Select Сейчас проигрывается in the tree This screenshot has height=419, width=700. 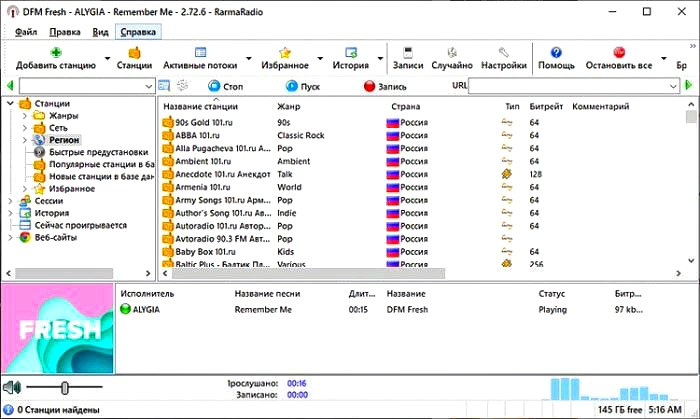[81, 225]
